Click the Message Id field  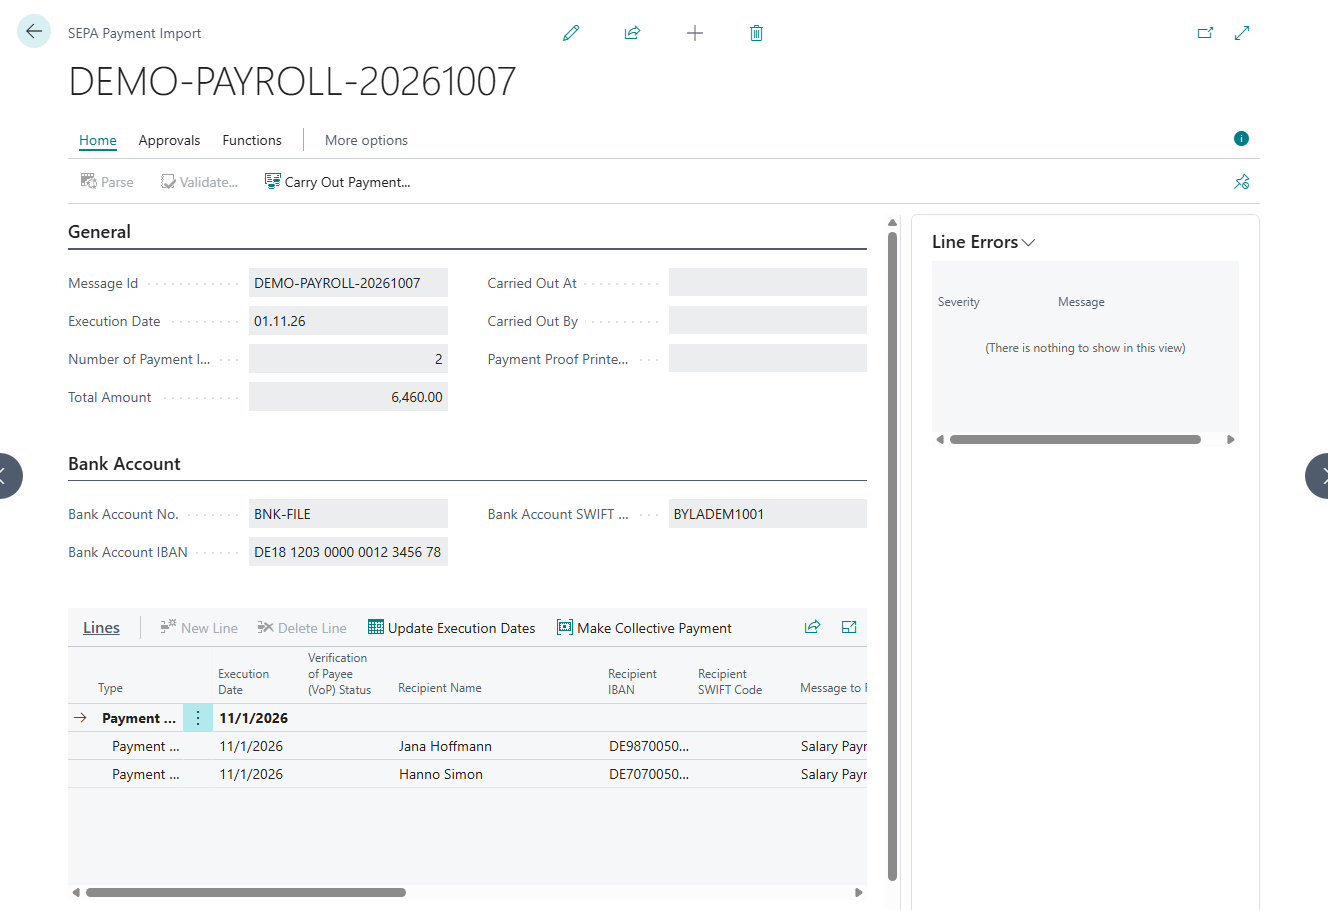coord(348,283)
